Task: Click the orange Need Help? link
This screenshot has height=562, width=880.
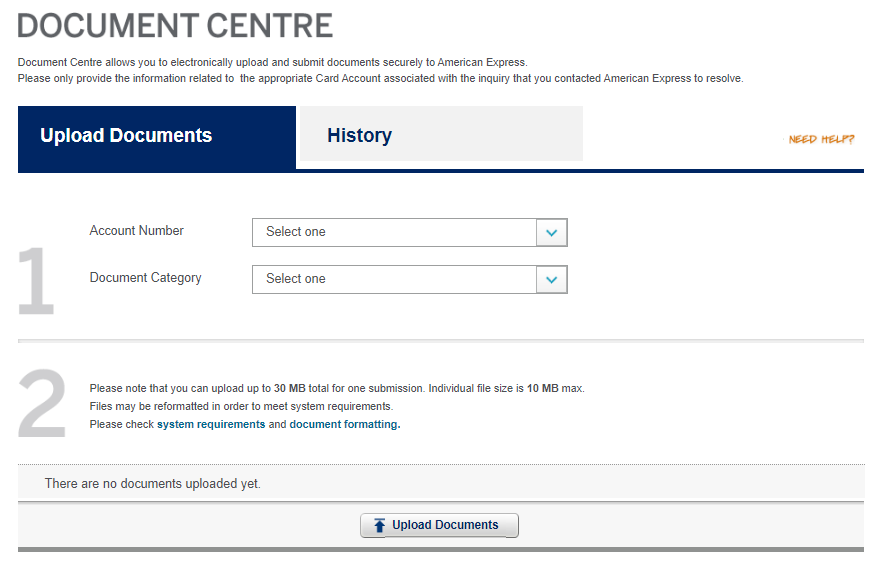Action: pos(821,139)
